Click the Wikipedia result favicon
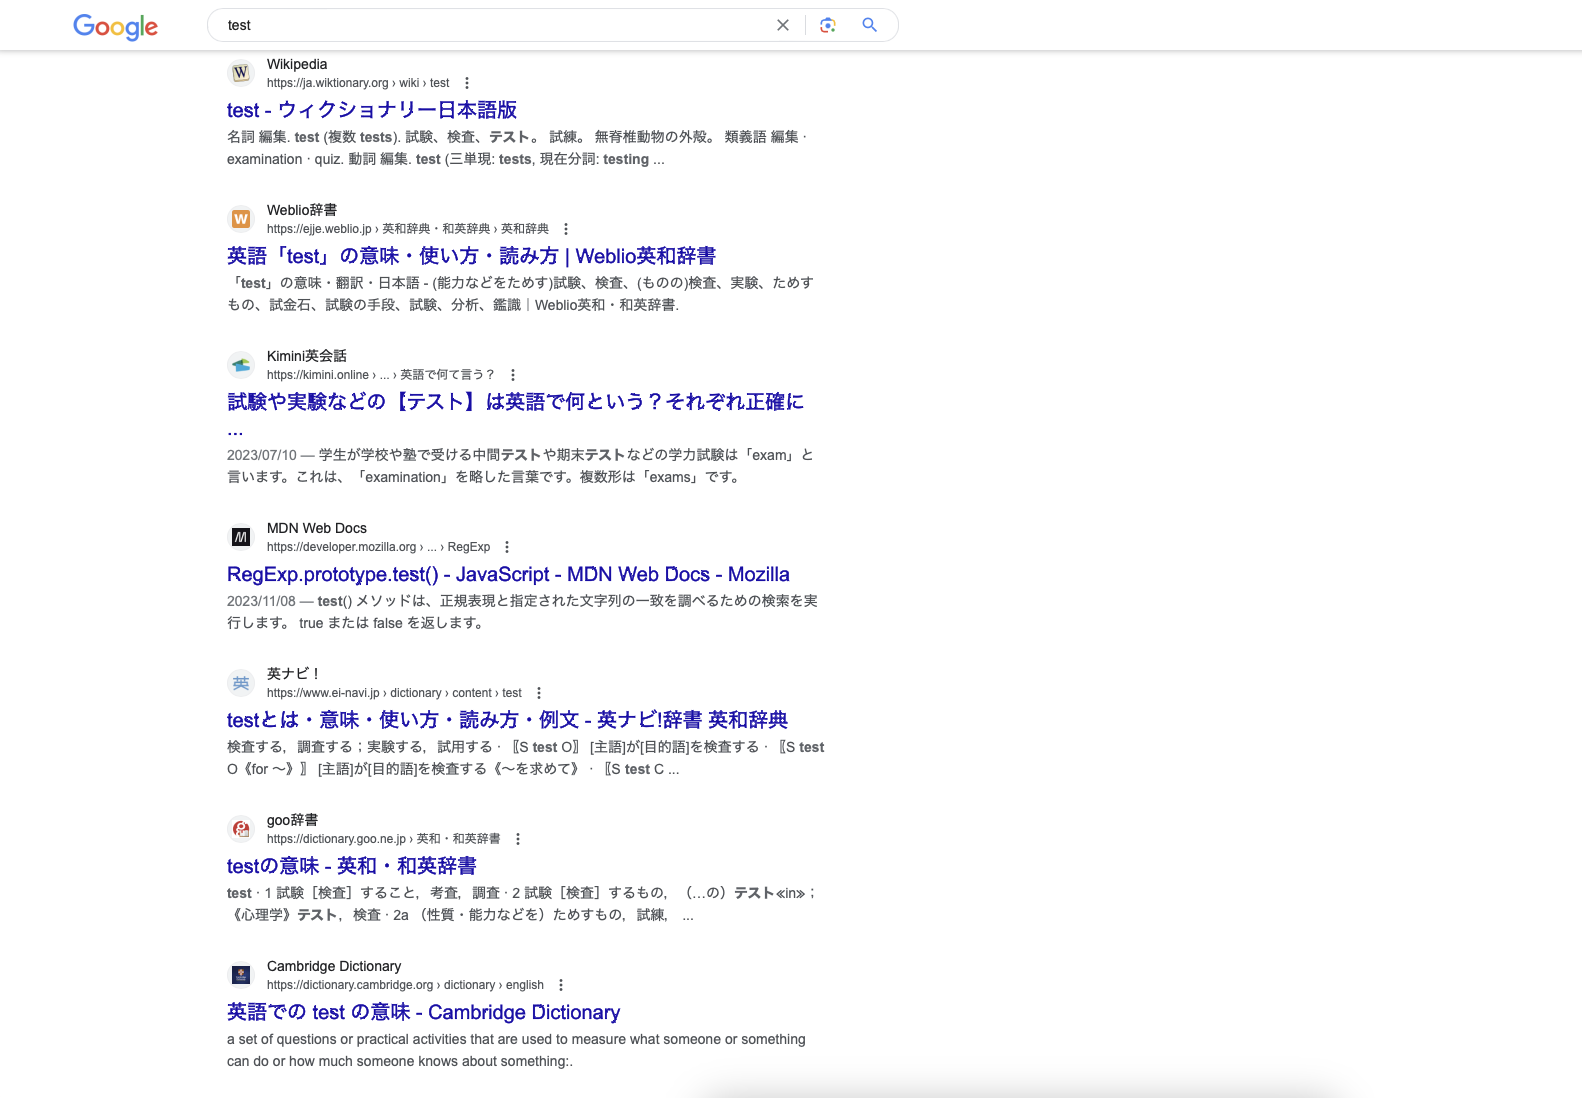 tap(241, 73)
